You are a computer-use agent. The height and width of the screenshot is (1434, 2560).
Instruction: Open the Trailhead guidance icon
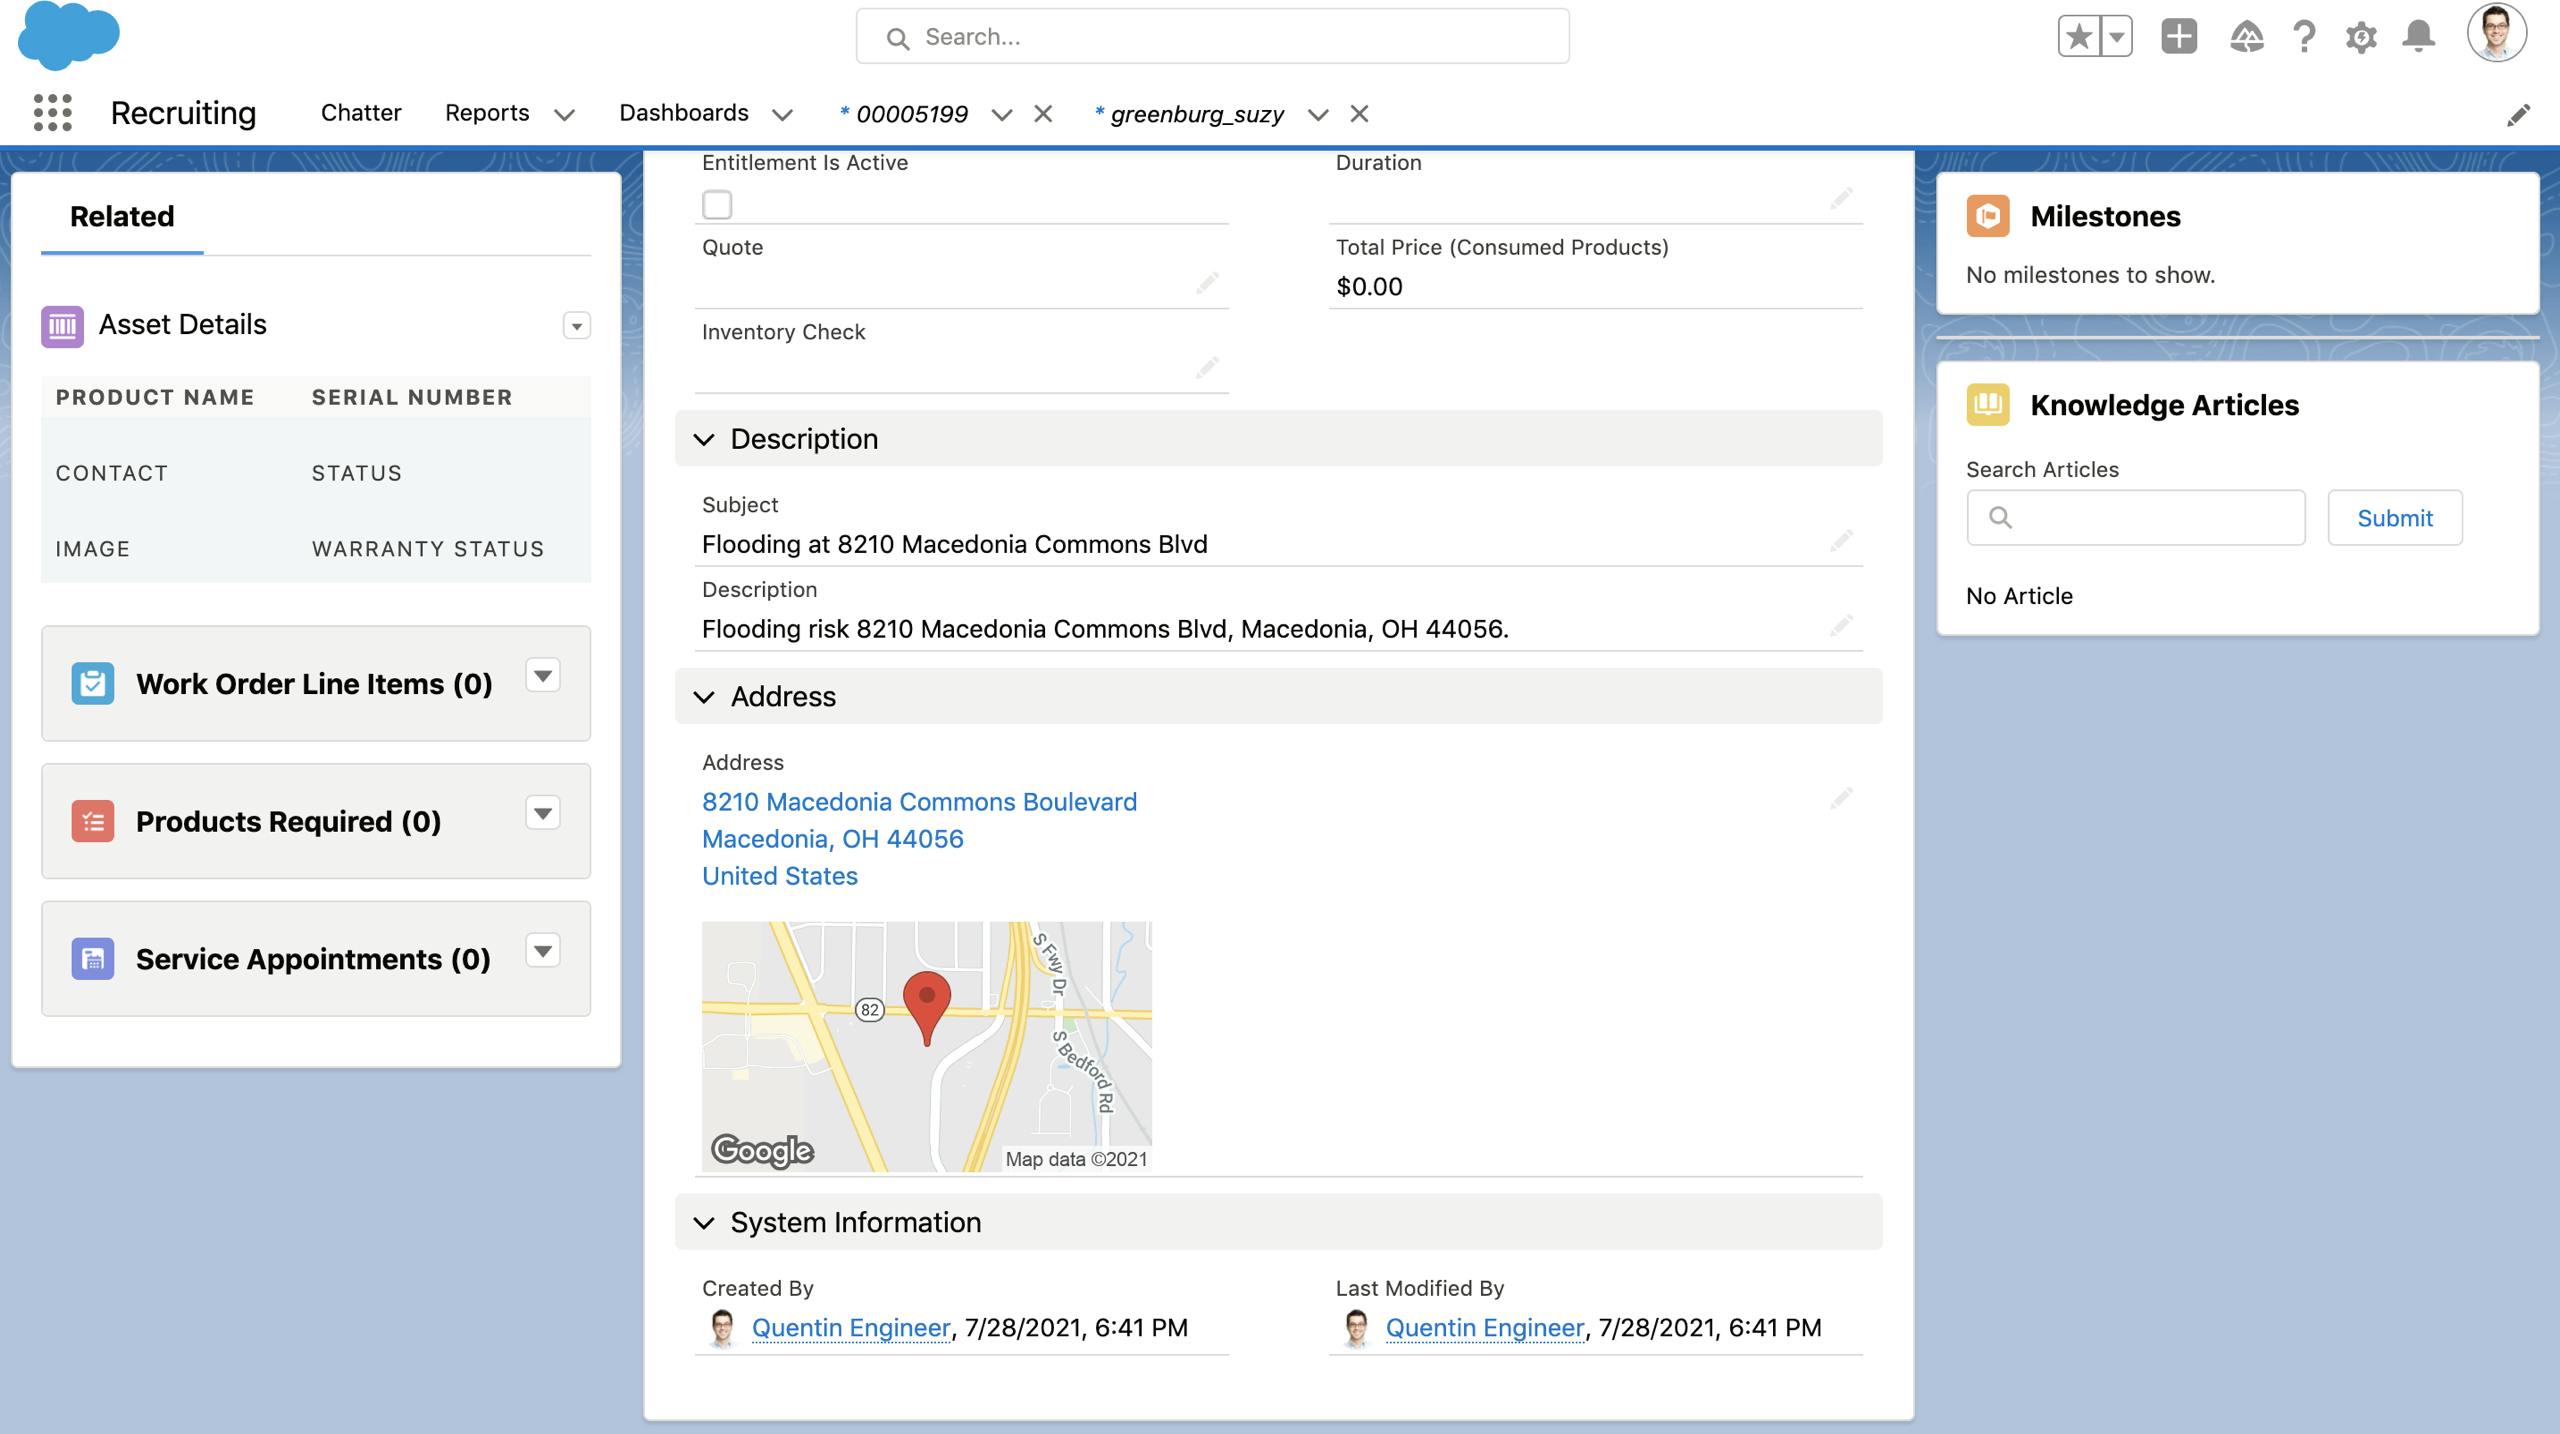tap(2246, 38)
